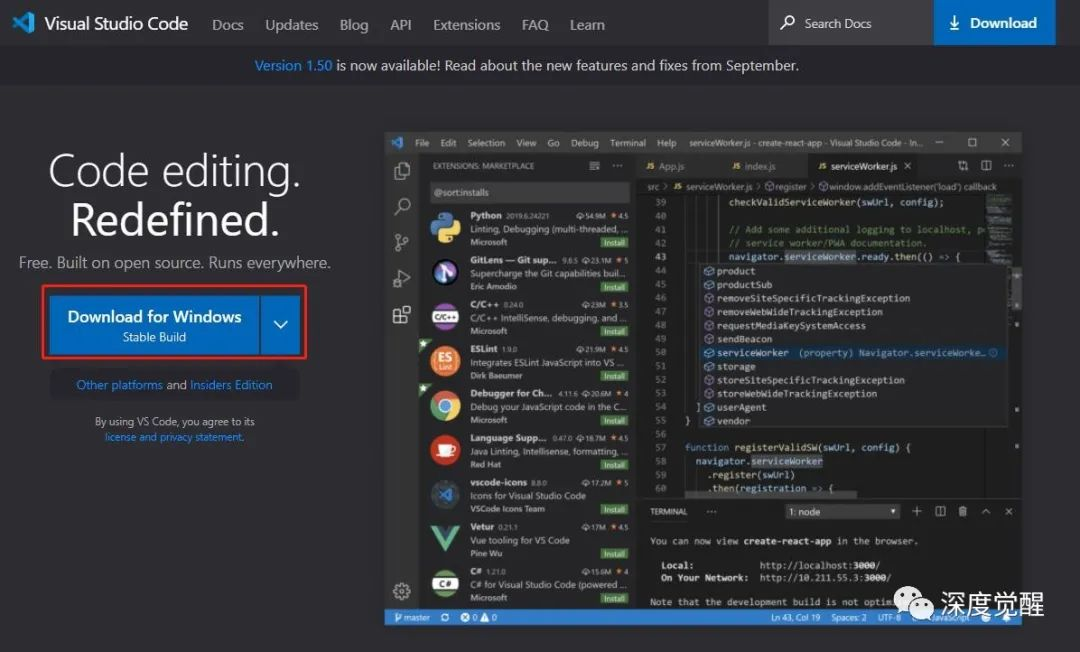Kill the terminal with trash icon

[963, 512]
